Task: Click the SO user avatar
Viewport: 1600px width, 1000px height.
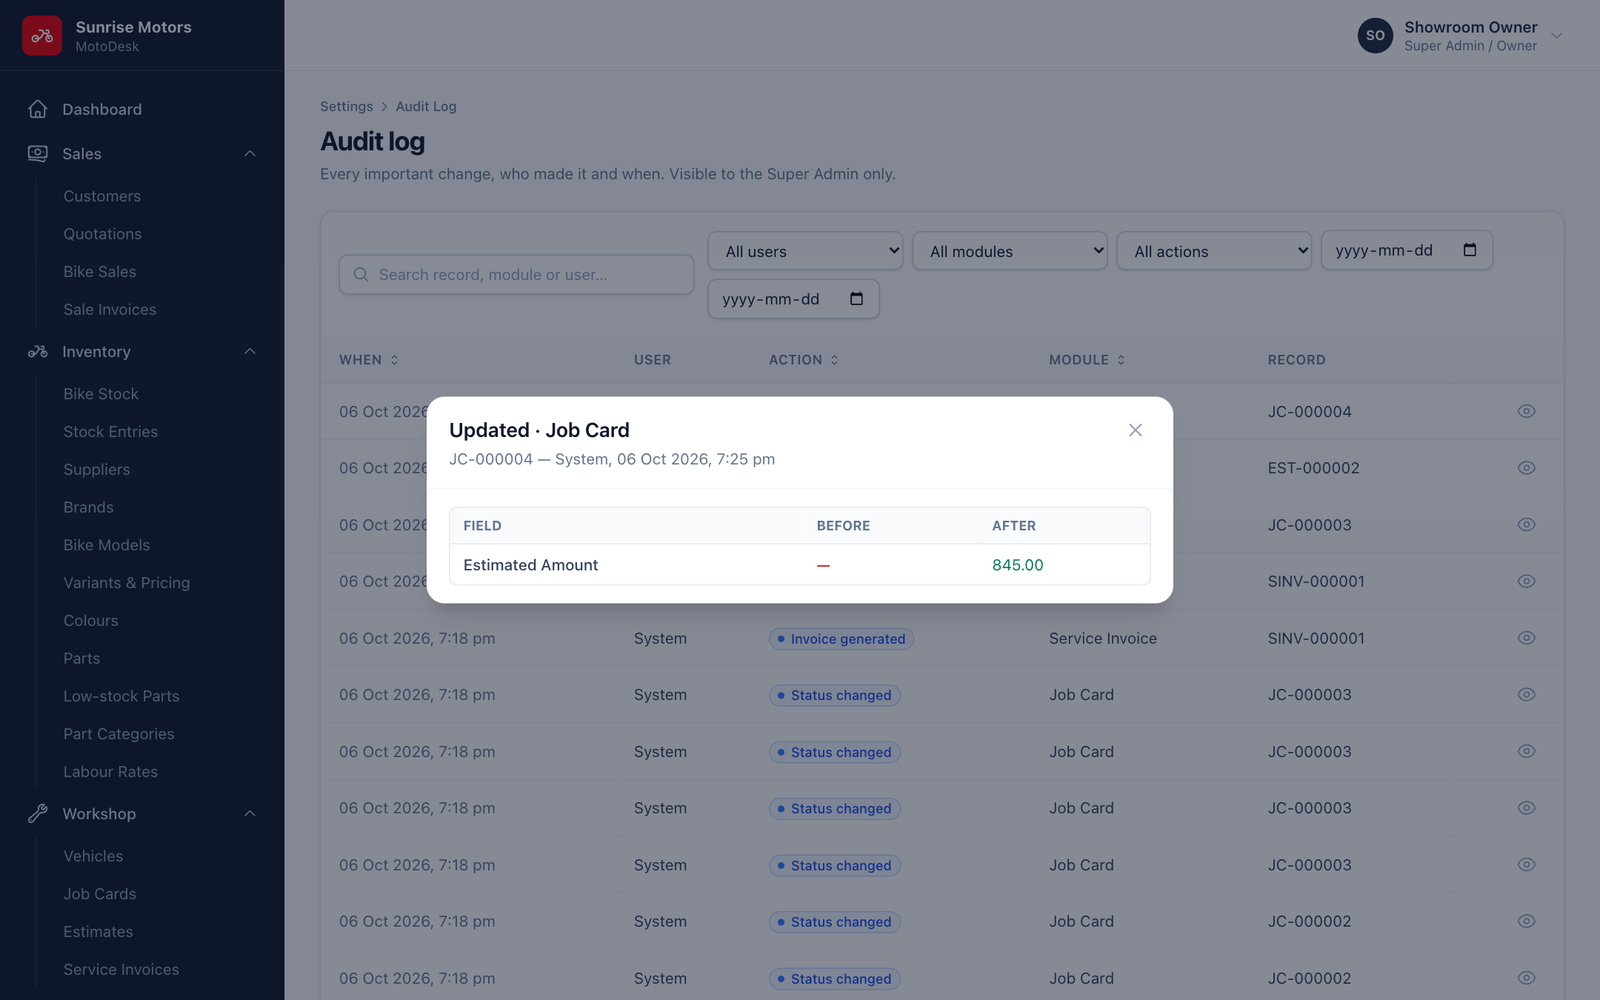Action: 1375,36
